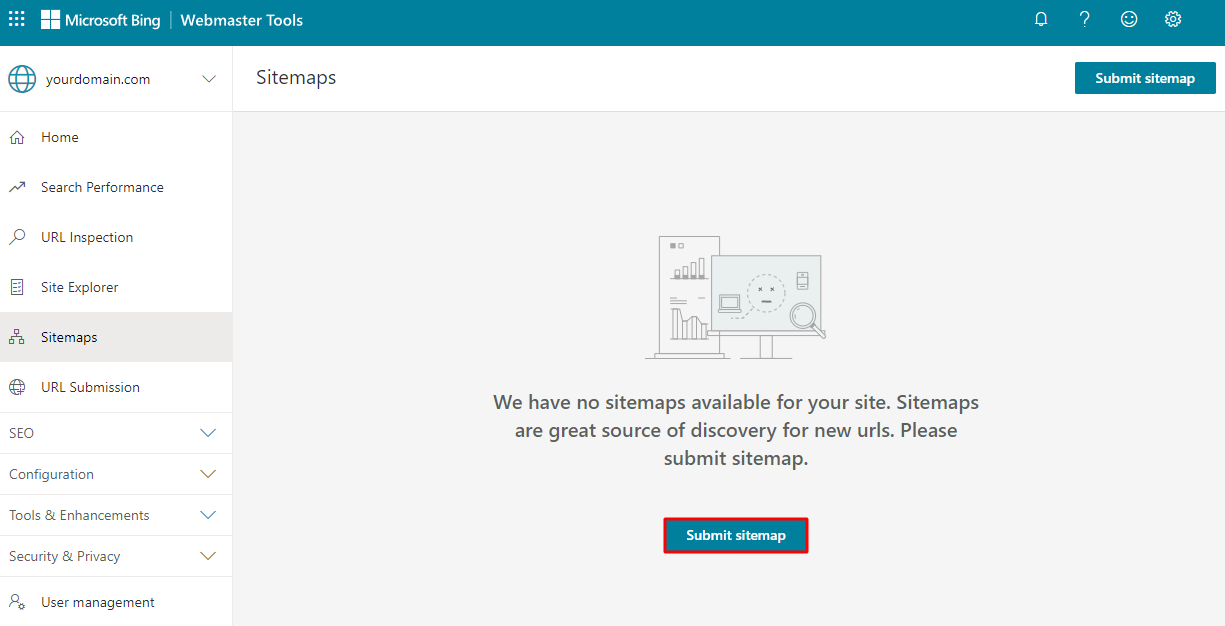Click the globe icon beside yourdomain.com
Screen dimensions: 1225x626
point(22,79)
